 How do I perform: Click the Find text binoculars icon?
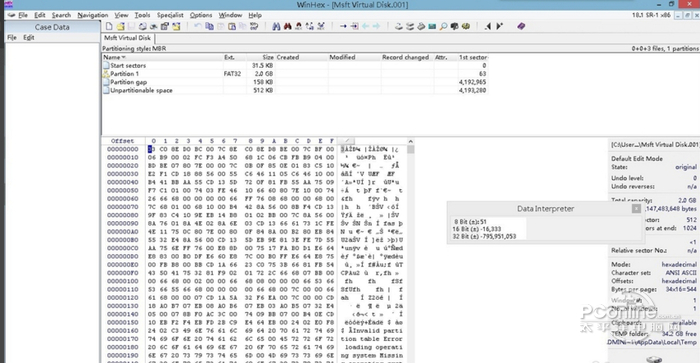tap(275, 26)
